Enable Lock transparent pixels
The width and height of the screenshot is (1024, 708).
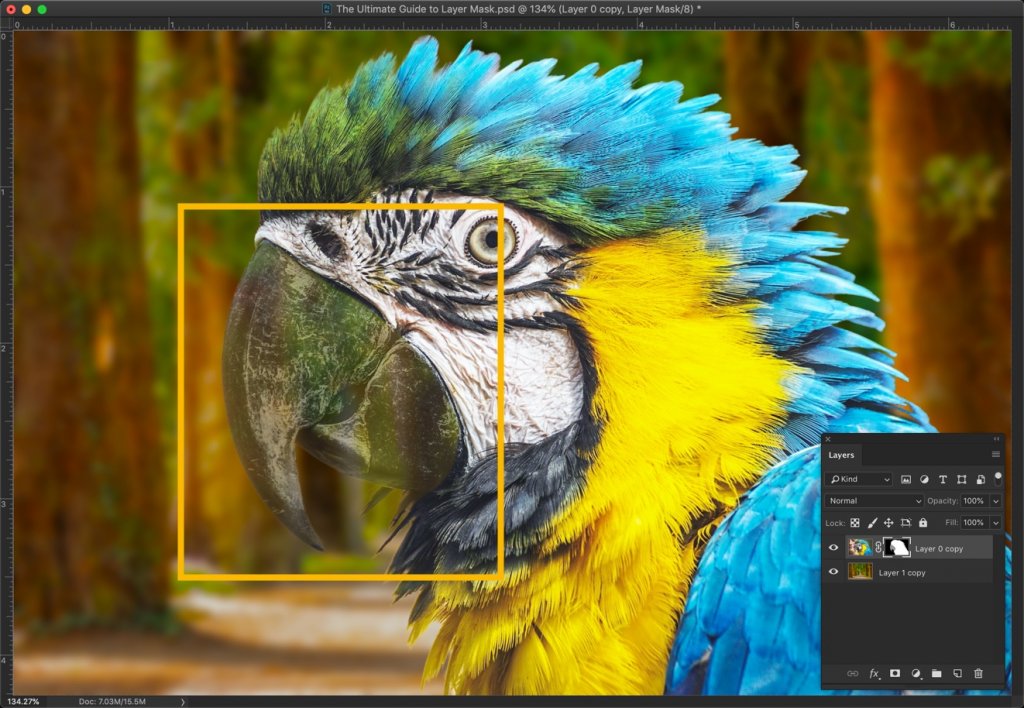tap(855, 522)
